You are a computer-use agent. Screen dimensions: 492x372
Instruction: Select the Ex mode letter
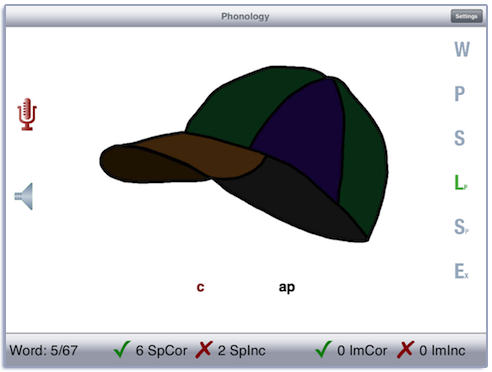coord(462,271)
